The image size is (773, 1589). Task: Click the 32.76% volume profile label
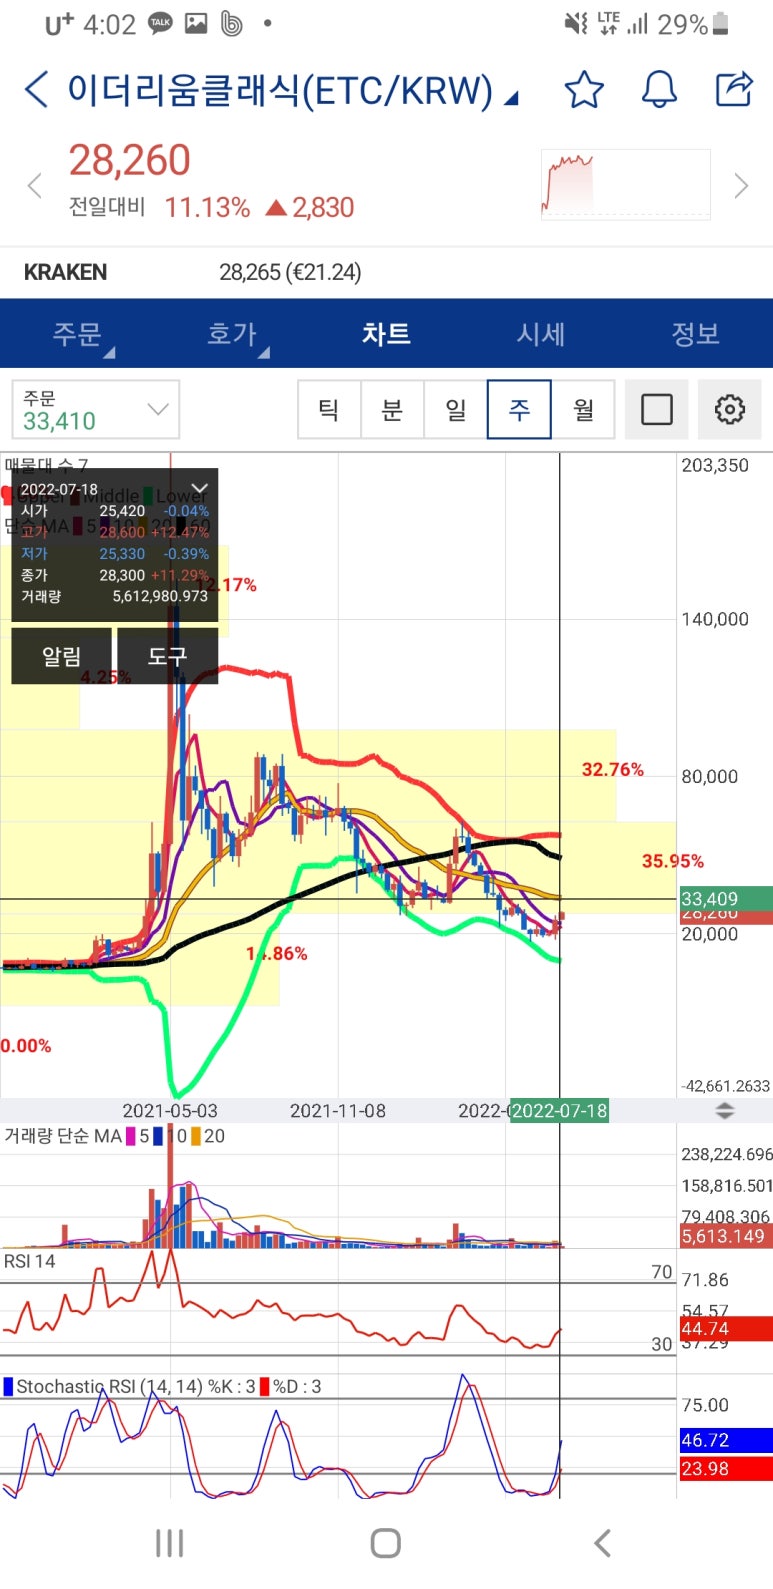pyautogui.click(x=613, y=770)
